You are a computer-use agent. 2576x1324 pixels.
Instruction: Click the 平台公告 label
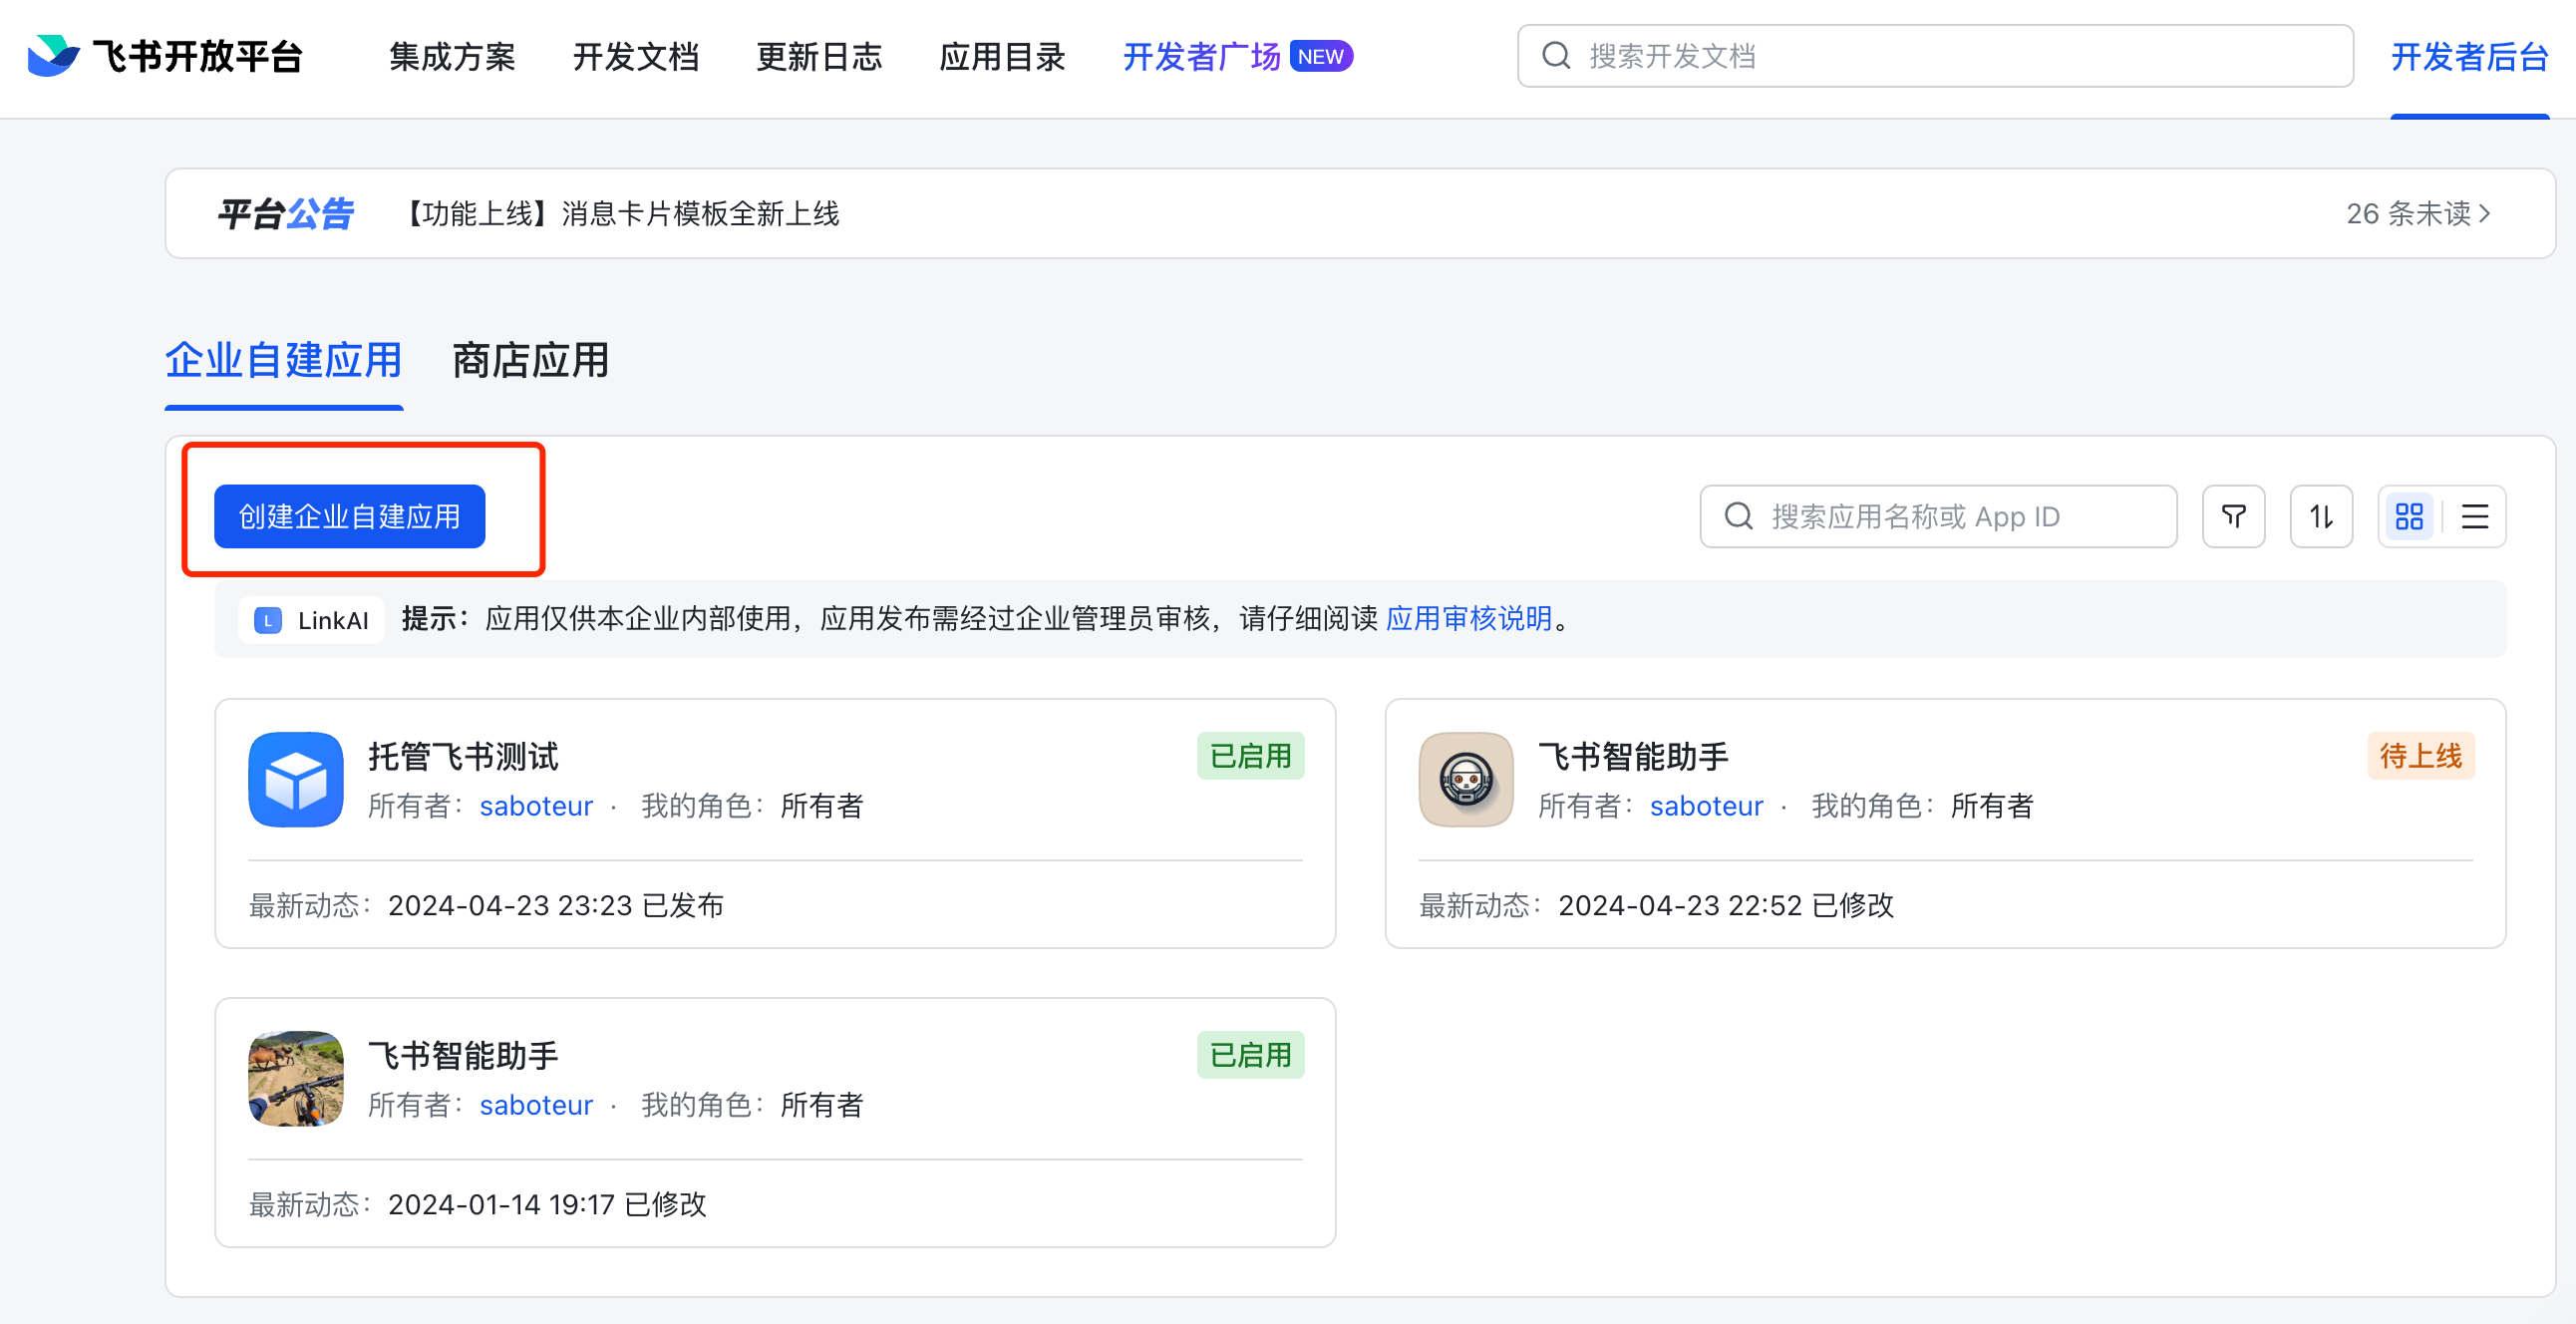click(286, 213)
